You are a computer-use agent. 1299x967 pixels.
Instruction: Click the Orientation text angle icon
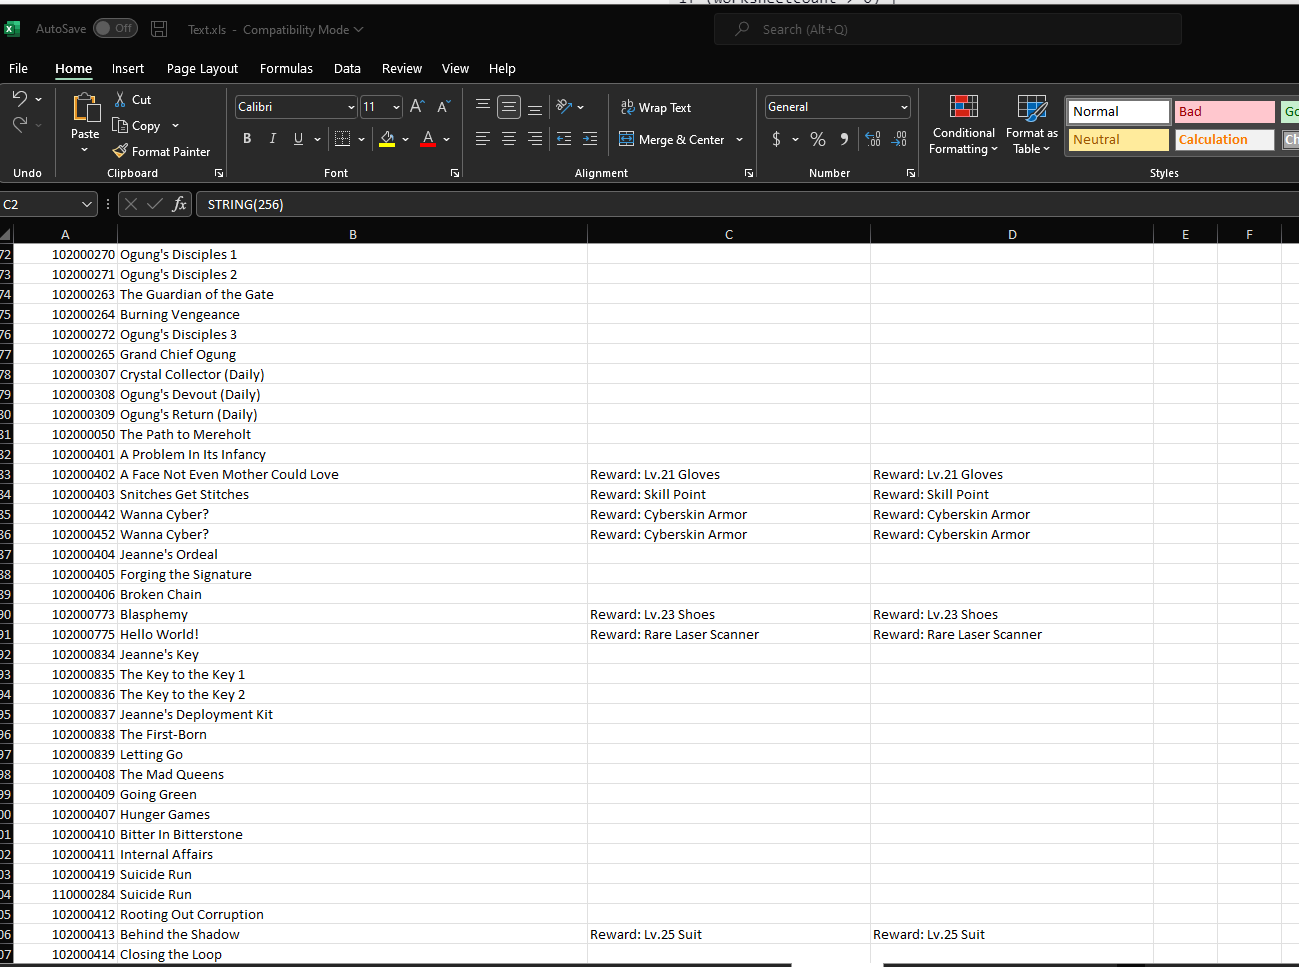tap(564, 106)
